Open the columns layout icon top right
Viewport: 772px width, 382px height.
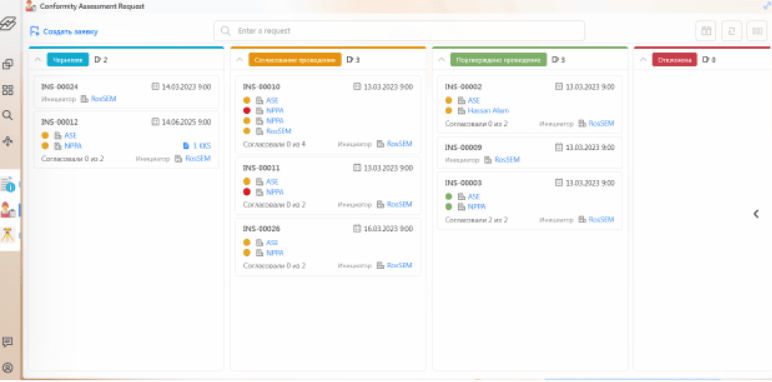[757, 31]
